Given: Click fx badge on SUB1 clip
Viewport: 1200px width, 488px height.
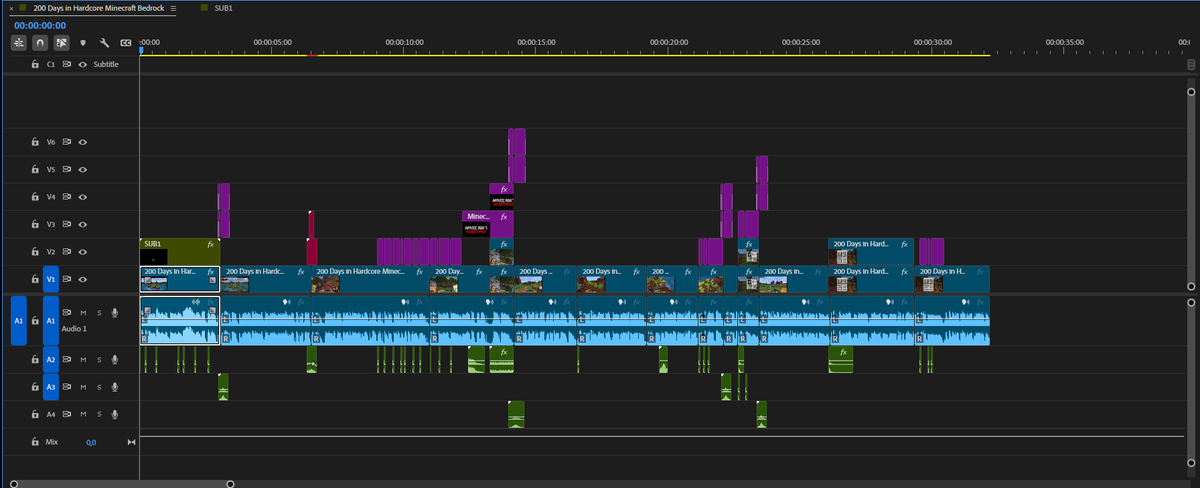Looking at the screenshot, I should click(x=211, y=244).
